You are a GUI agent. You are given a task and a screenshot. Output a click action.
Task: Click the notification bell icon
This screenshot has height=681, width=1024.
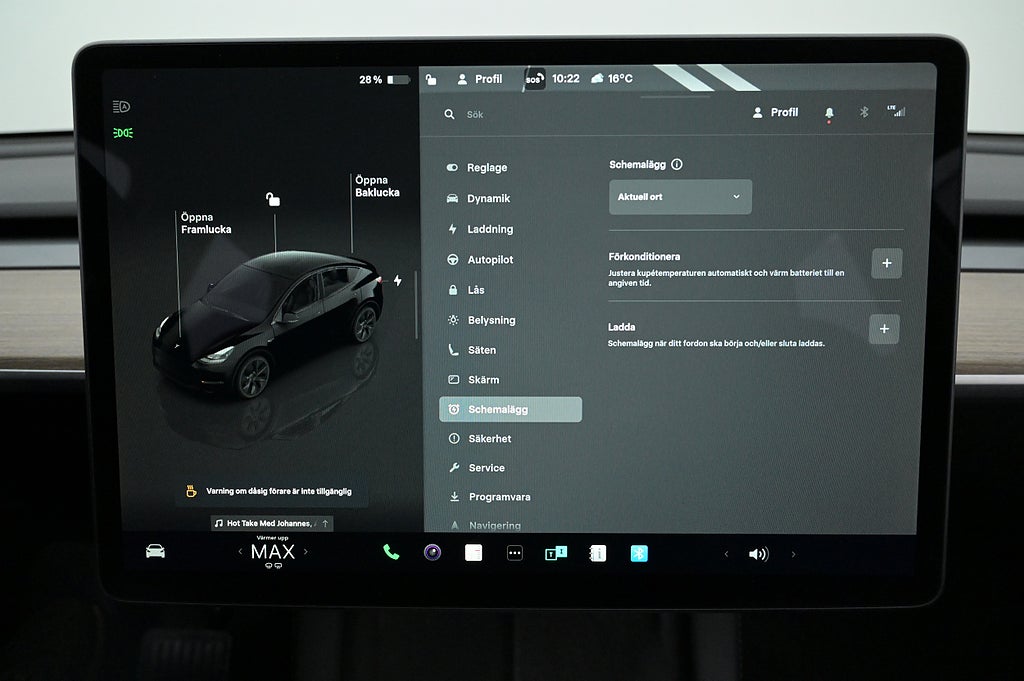pyautogui.click(x=829, y=113)
